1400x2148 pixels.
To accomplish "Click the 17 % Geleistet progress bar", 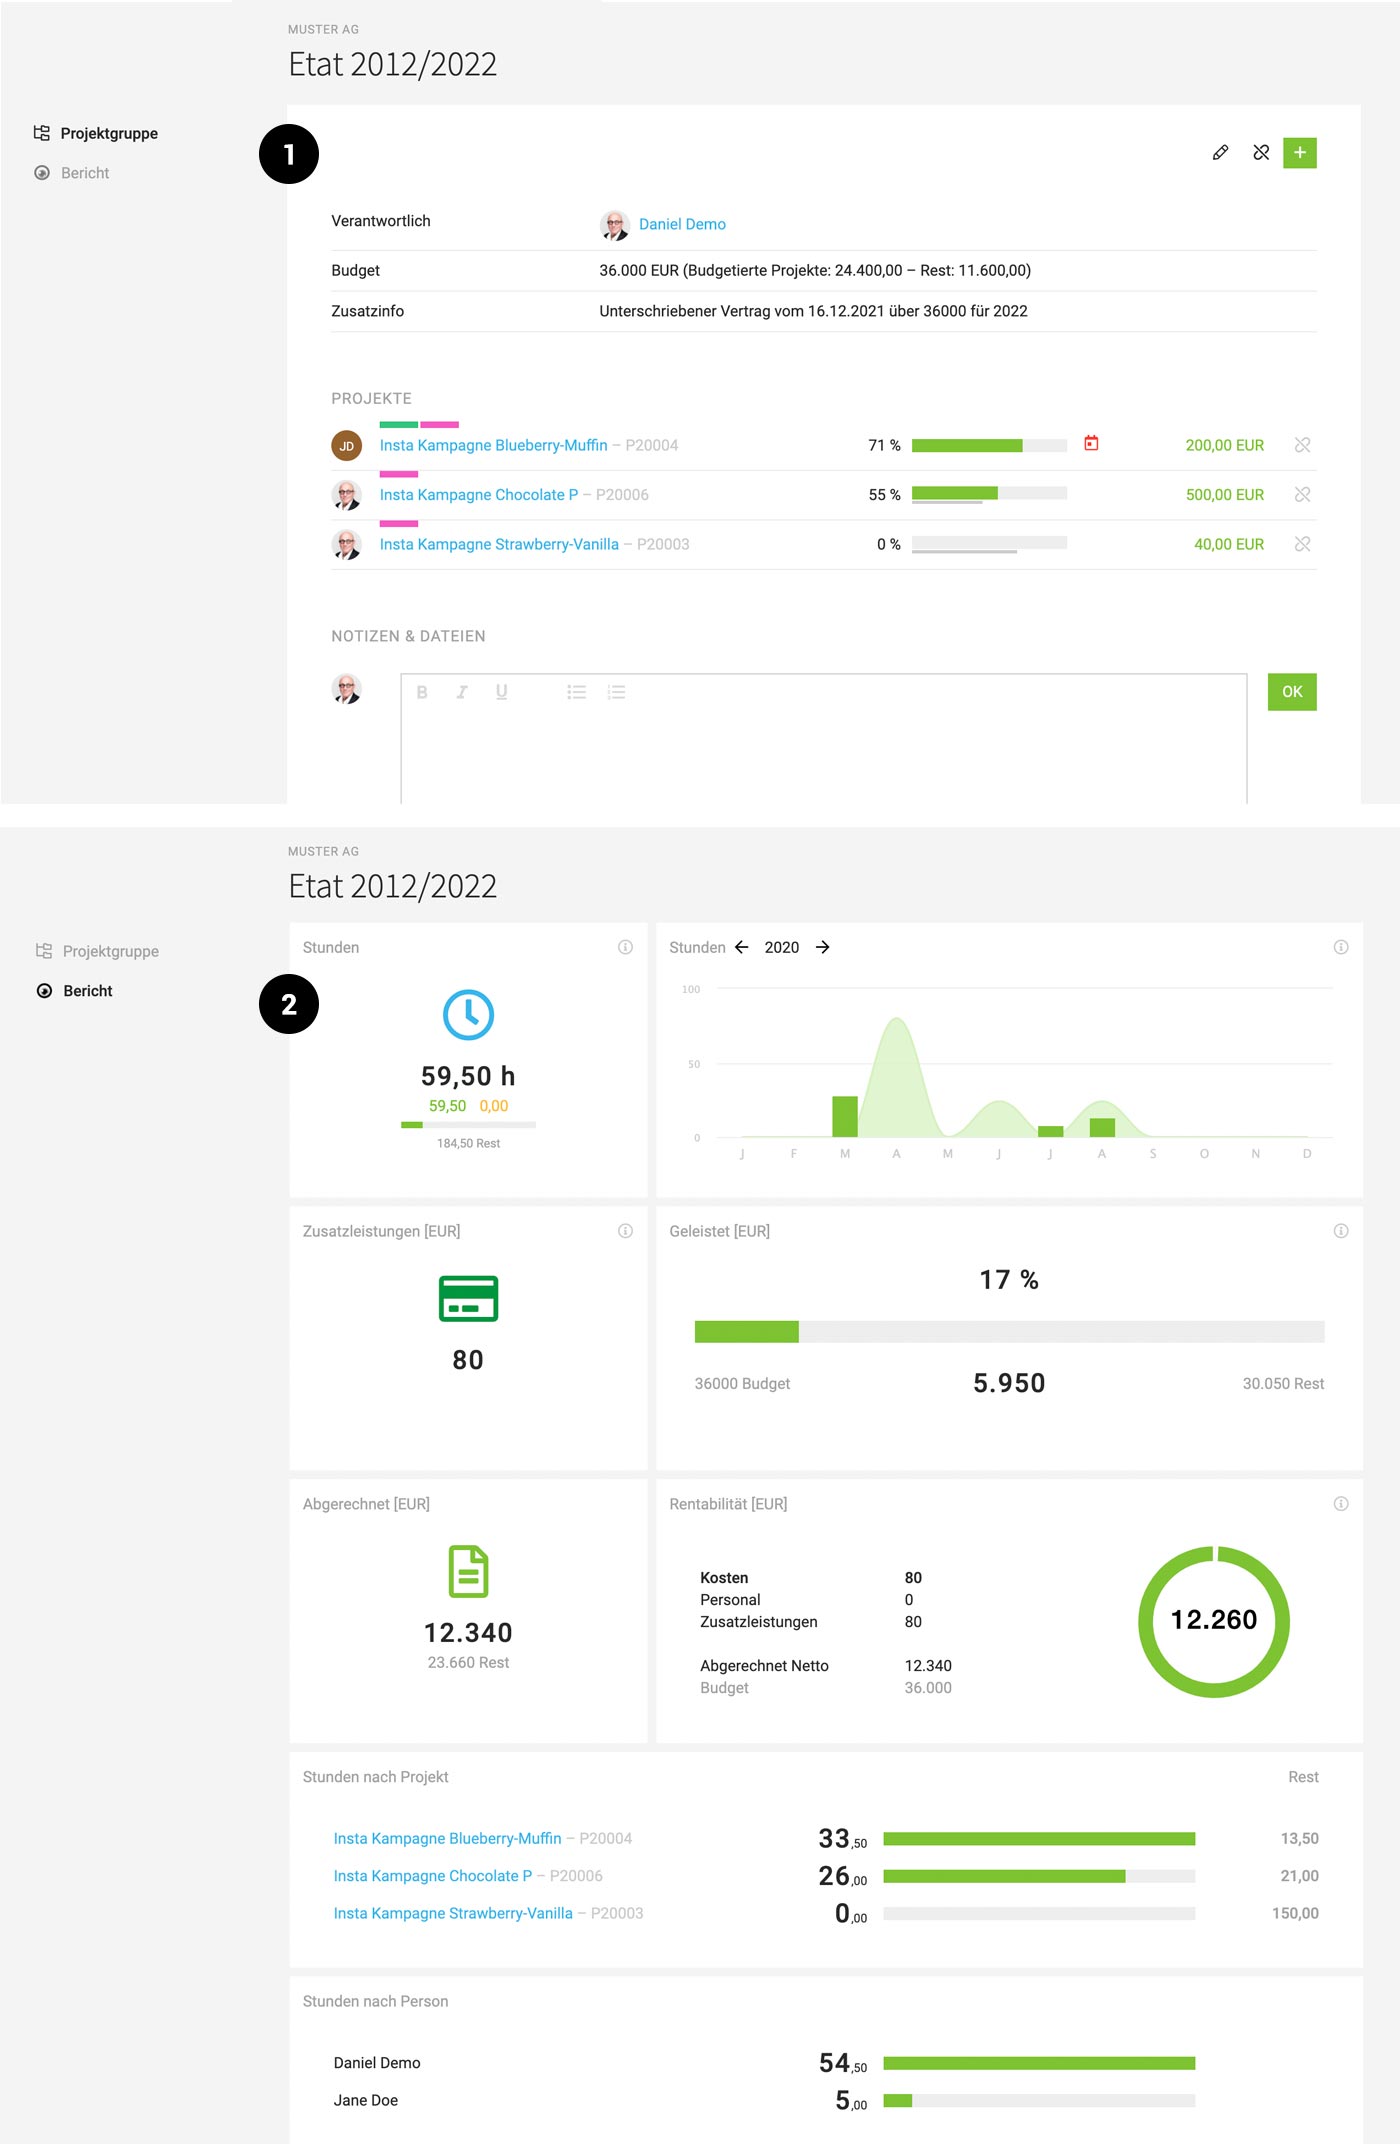I will click(1009, 1331).
